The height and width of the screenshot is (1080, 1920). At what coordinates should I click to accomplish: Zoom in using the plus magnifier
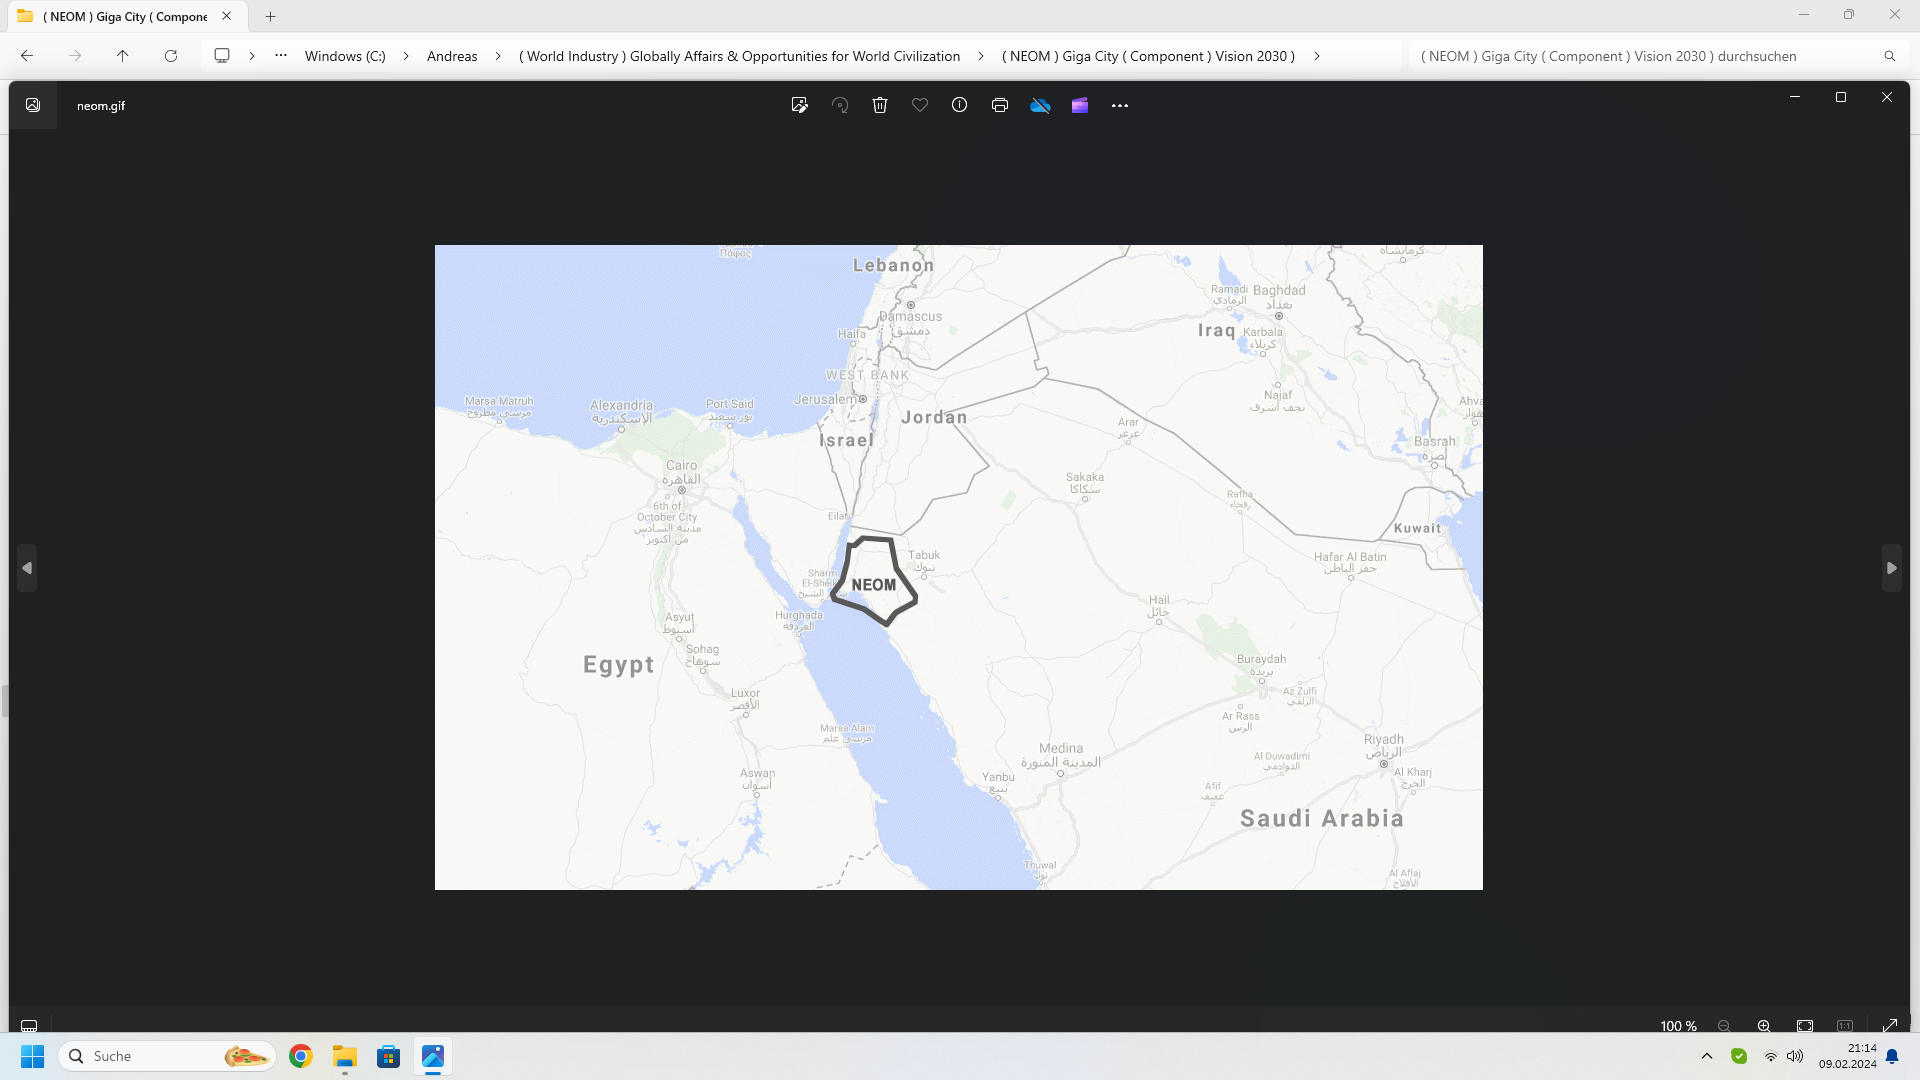[x=1764, y=1026]
